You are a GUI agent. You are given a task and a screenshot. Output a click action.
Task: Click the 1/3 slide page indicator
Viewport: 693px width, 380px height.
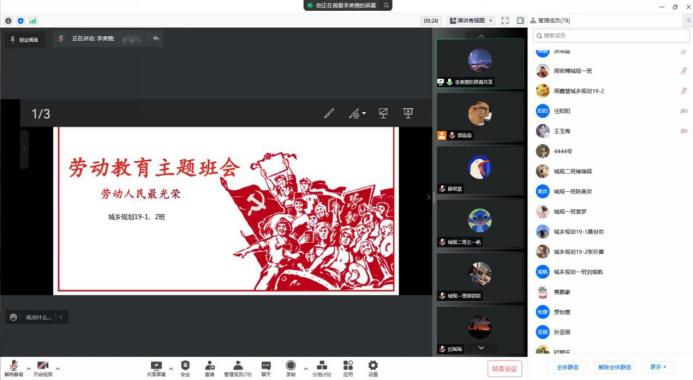coord(41,114)
